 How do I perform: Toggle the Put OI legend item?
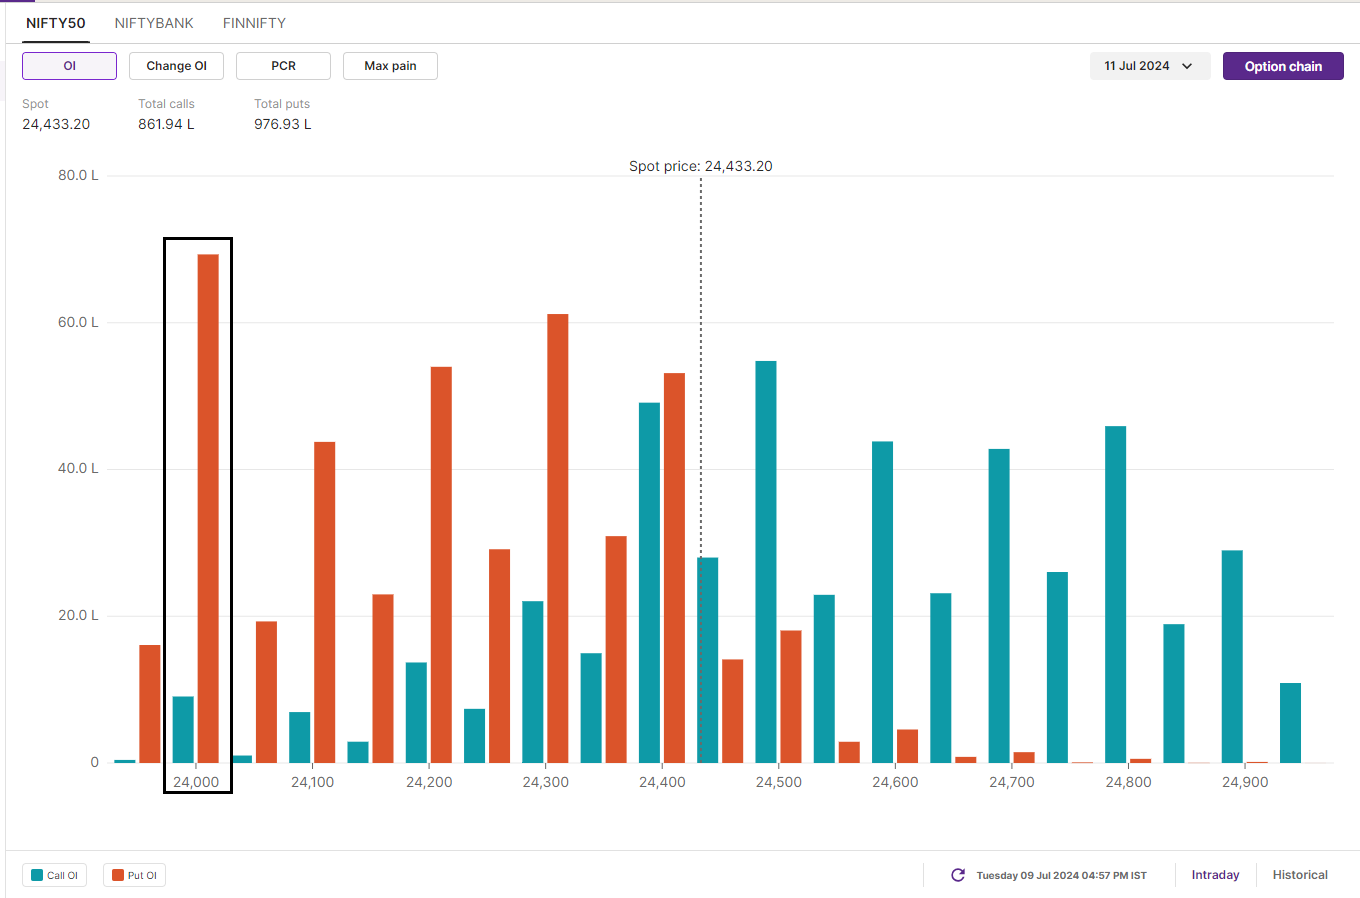[134, 875]
